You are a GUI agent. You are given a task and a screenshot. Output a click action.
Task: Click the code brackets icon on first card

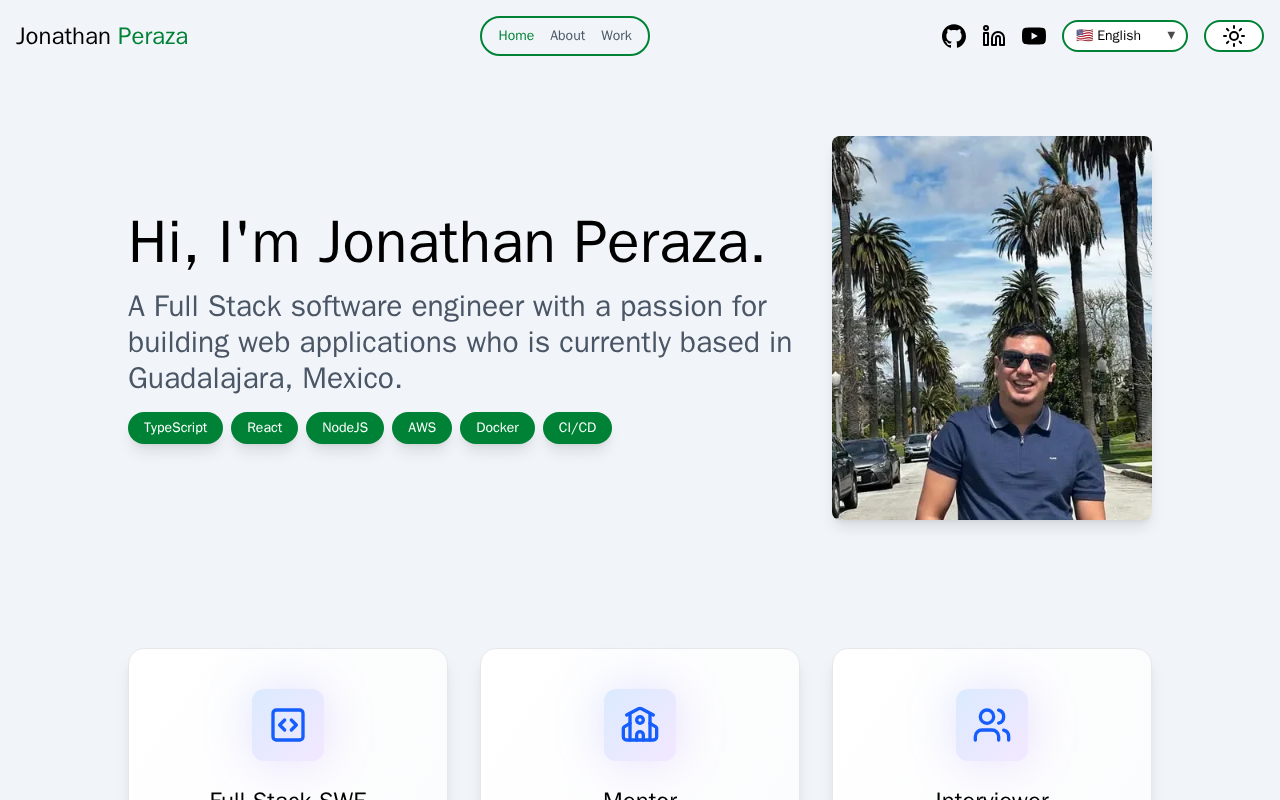288,725
